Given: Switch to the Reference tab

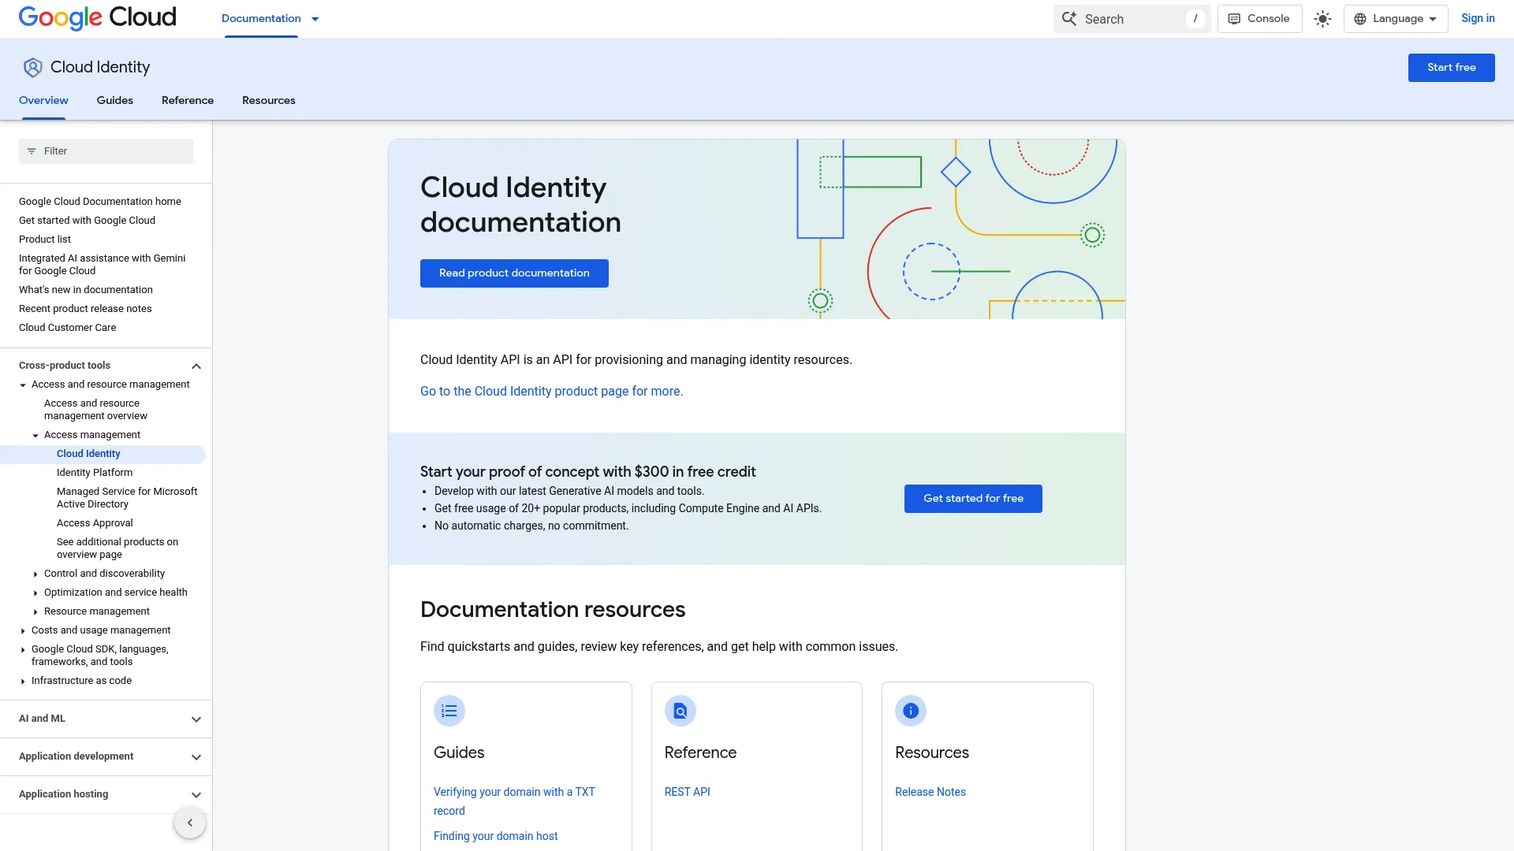Looking at the screenshot, I should click(187, 100).
